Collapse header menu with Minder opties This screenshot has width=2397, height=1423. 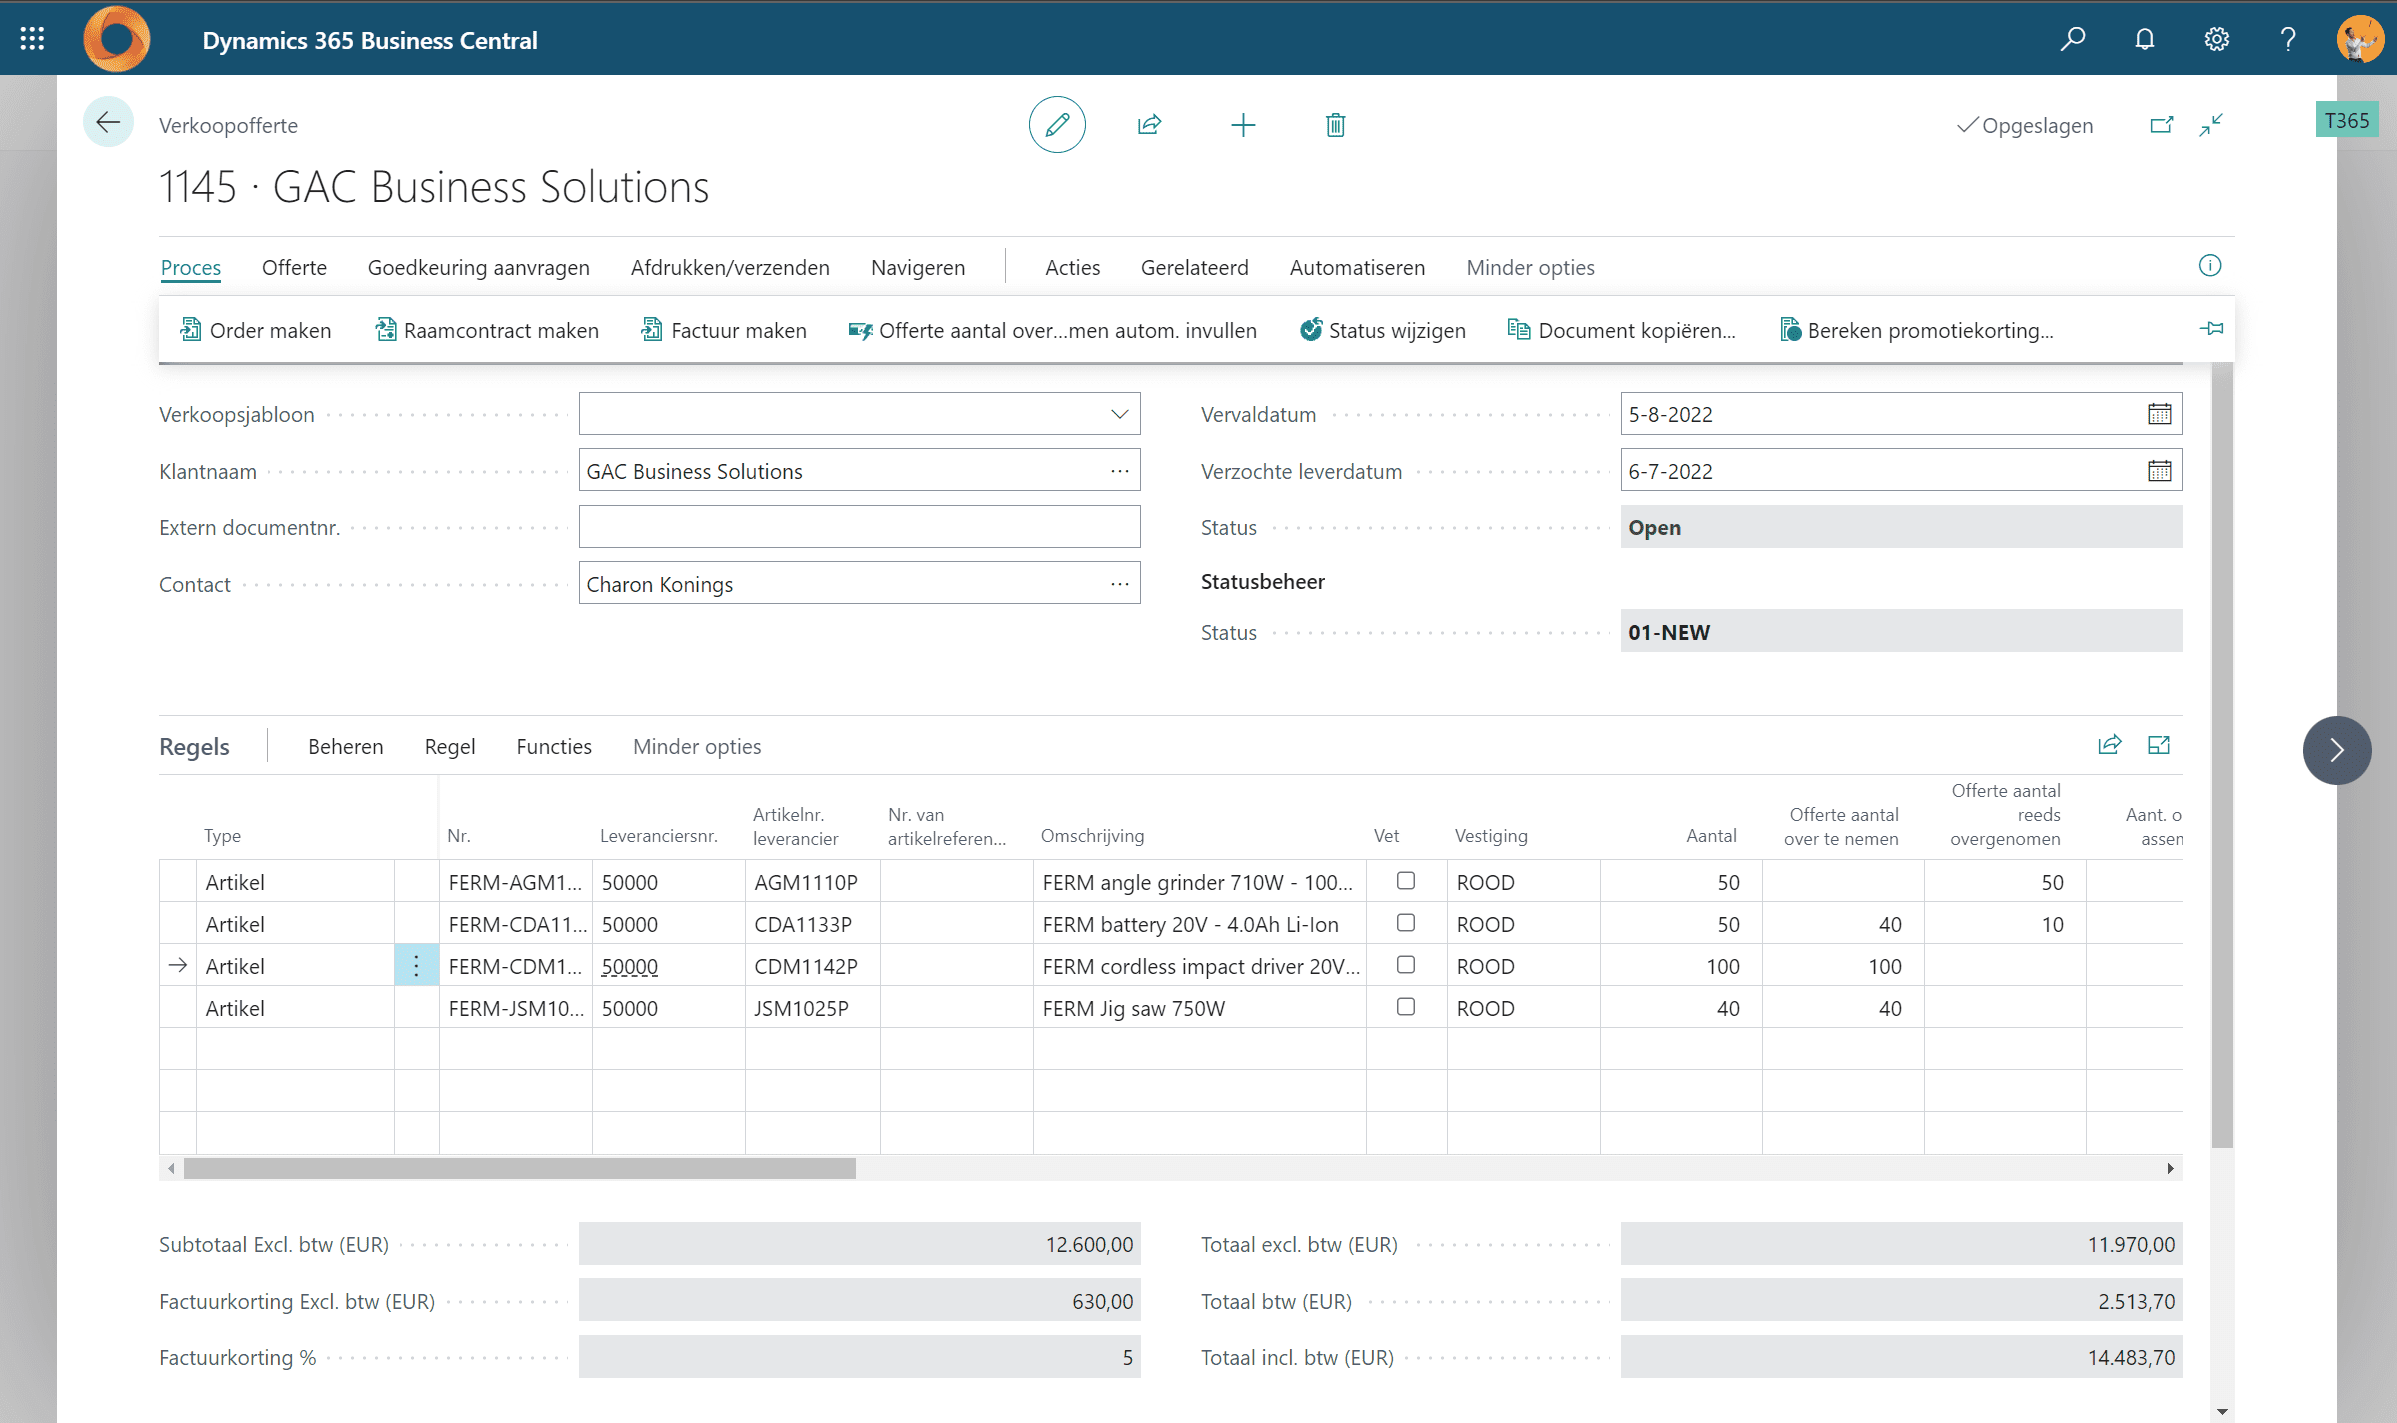[1530, 267]
